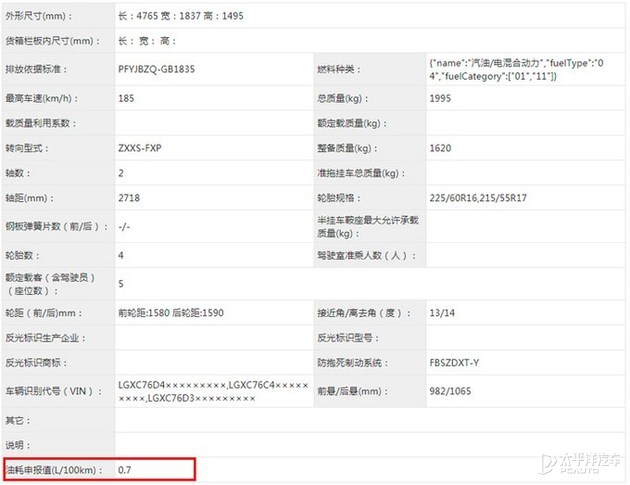Click the '反光标识生产企业' label
The image size is (630, 485).
click(x=45, y=338)
